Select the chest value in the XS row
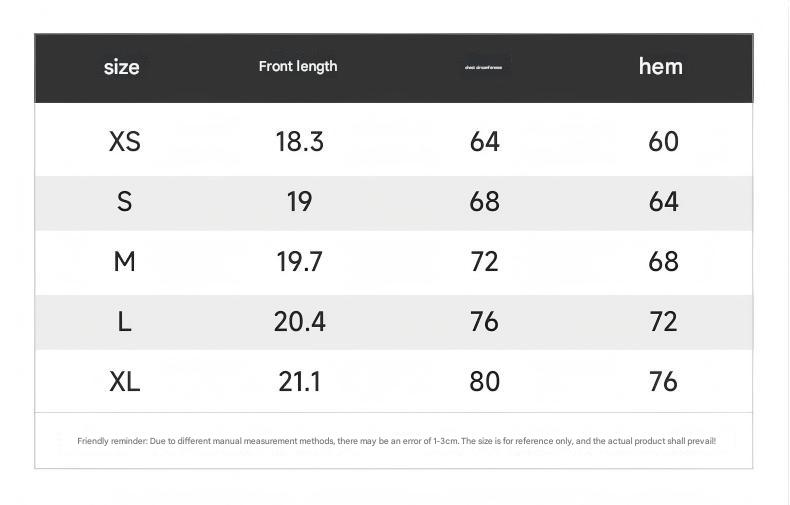 (x=484, y=141)
